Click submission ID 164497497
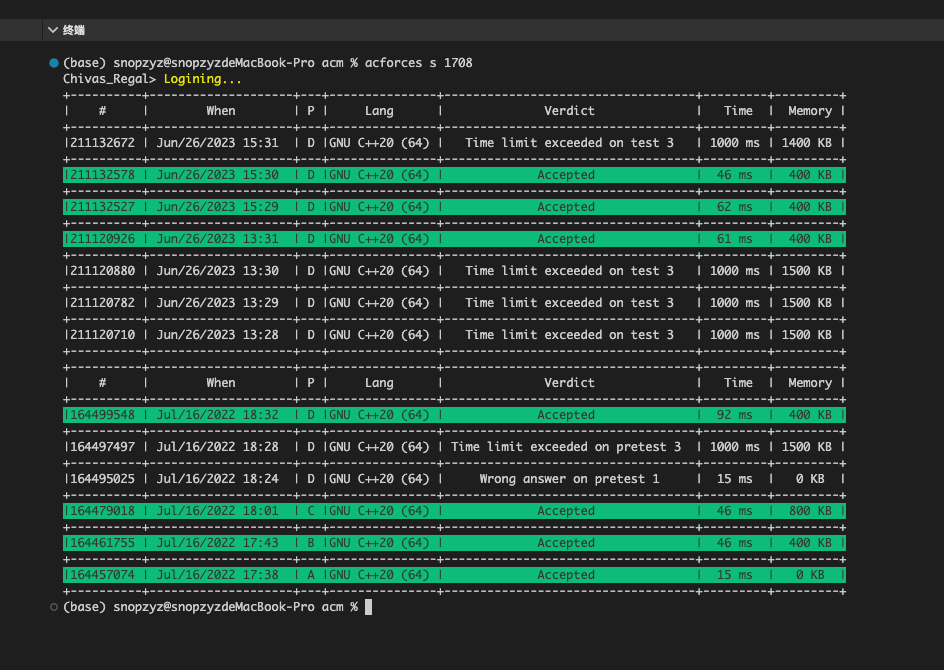 pos(102,447)
